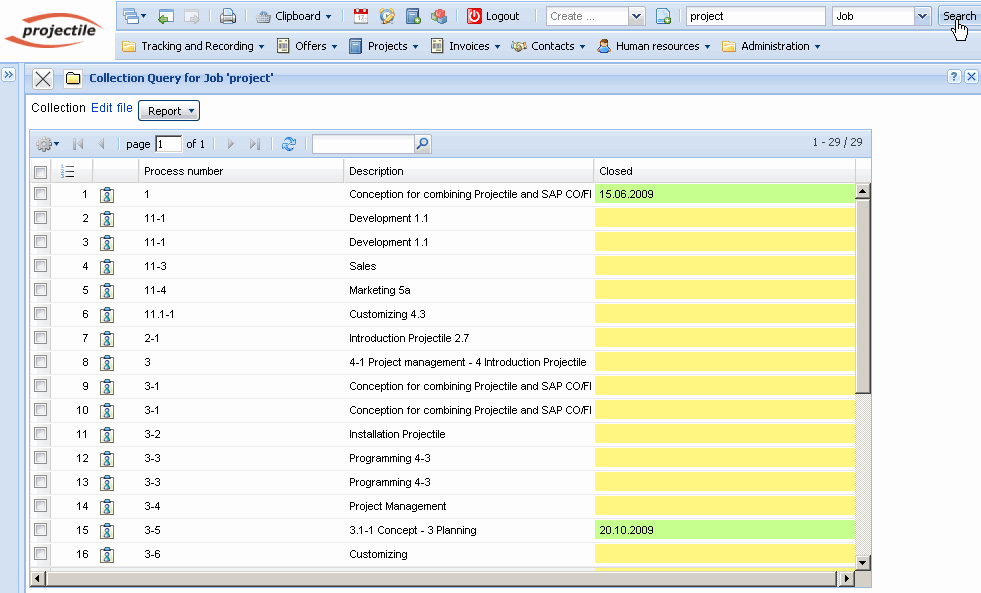Click the Edit file link
Image resolution: width=981 pixels, height=593 pixels.
pos(111,108)
